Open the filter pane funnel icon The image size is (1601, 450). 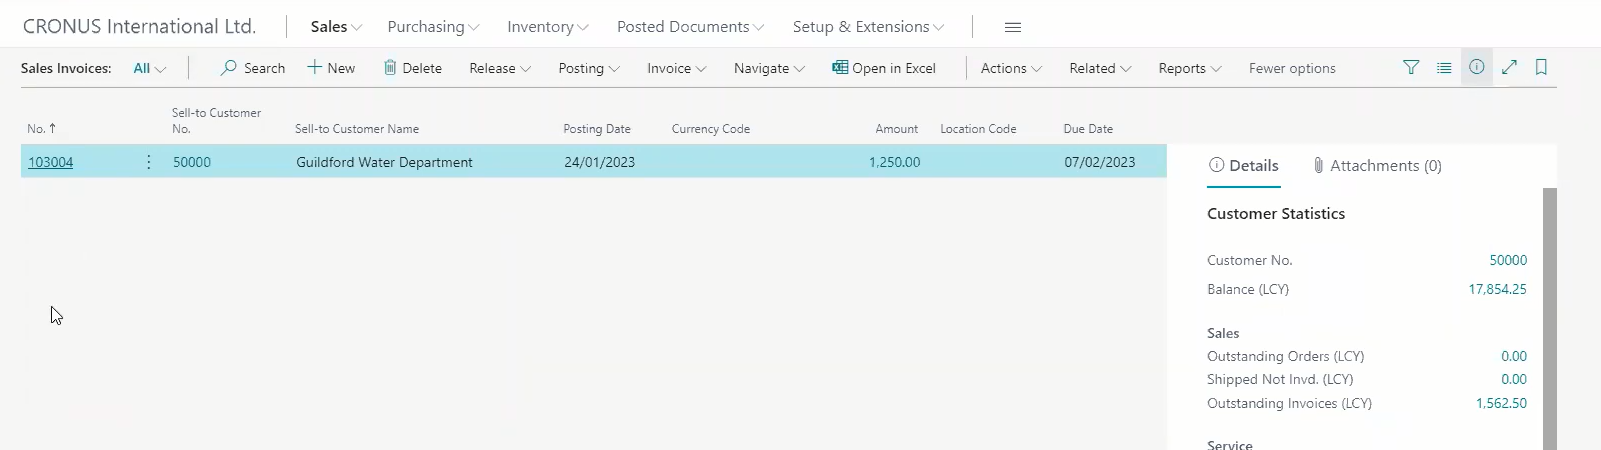pos(1411,67)
